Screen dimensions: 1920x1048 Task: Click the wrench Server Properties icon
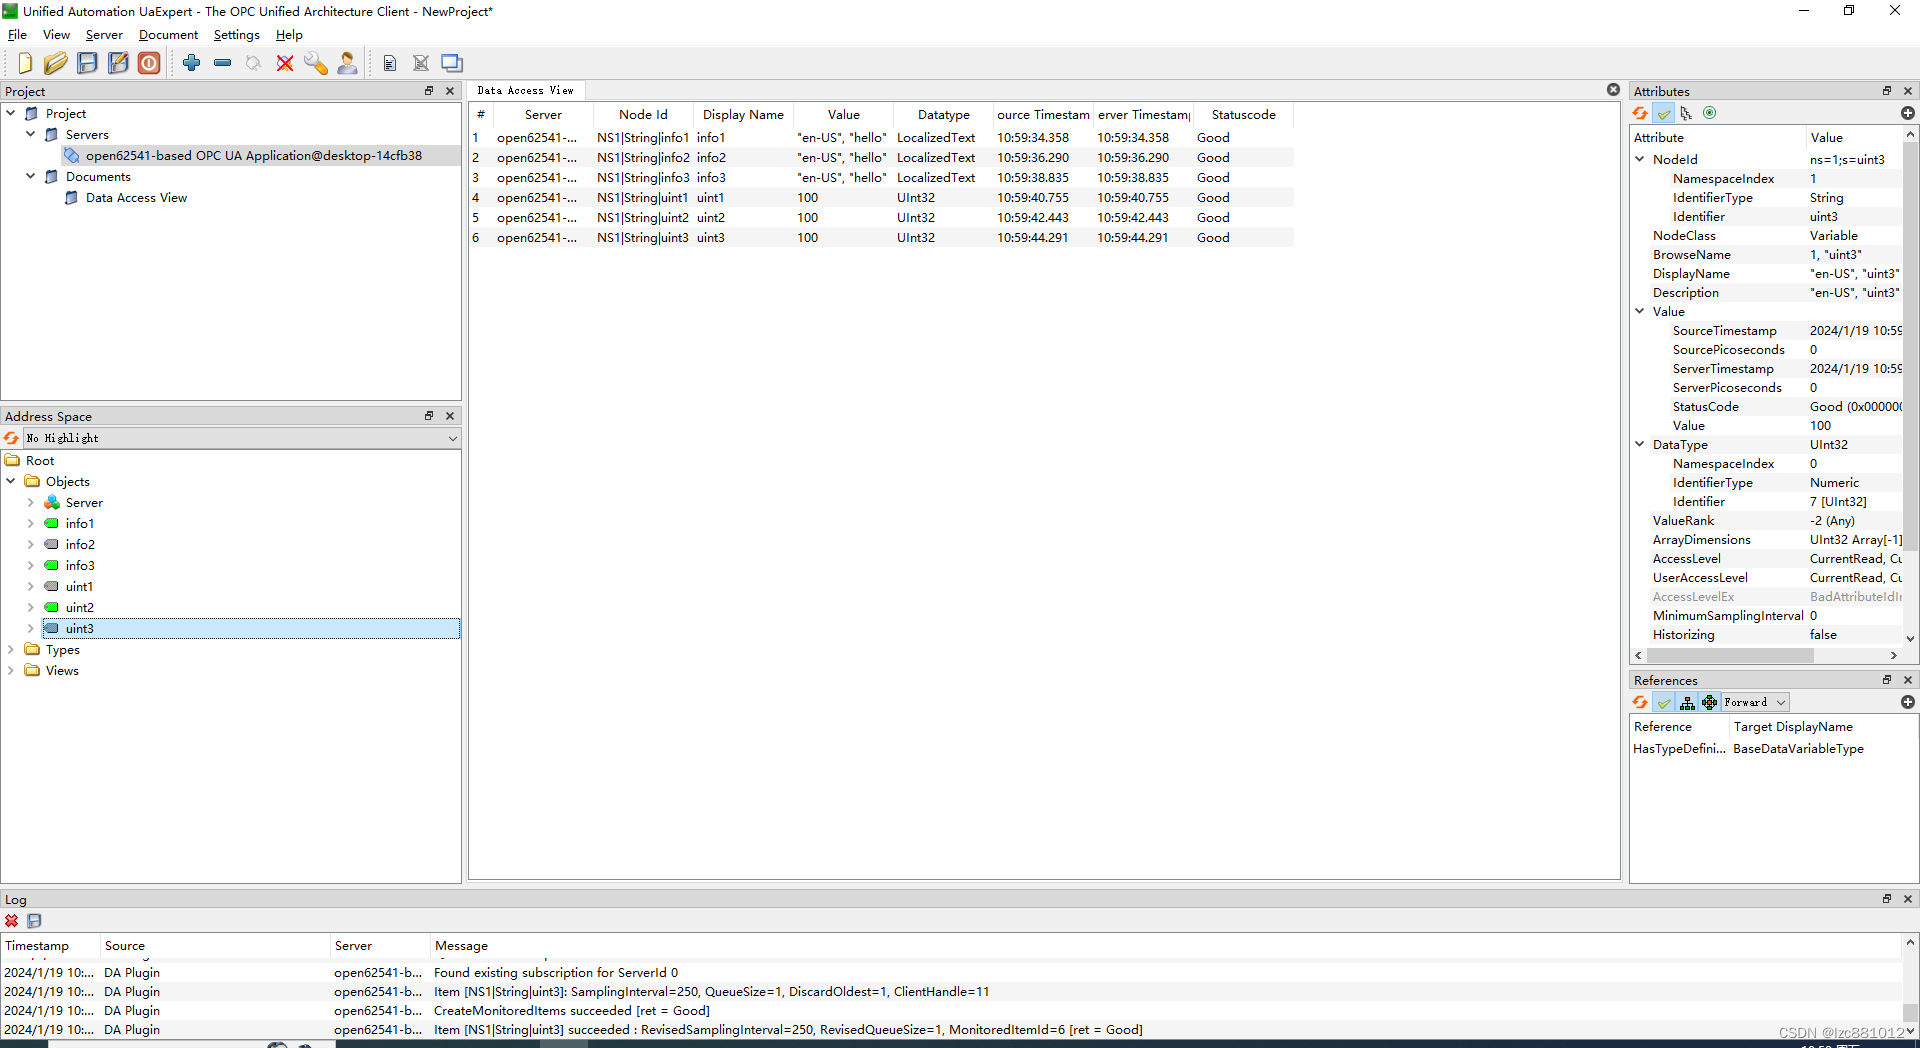click(316, 63)
